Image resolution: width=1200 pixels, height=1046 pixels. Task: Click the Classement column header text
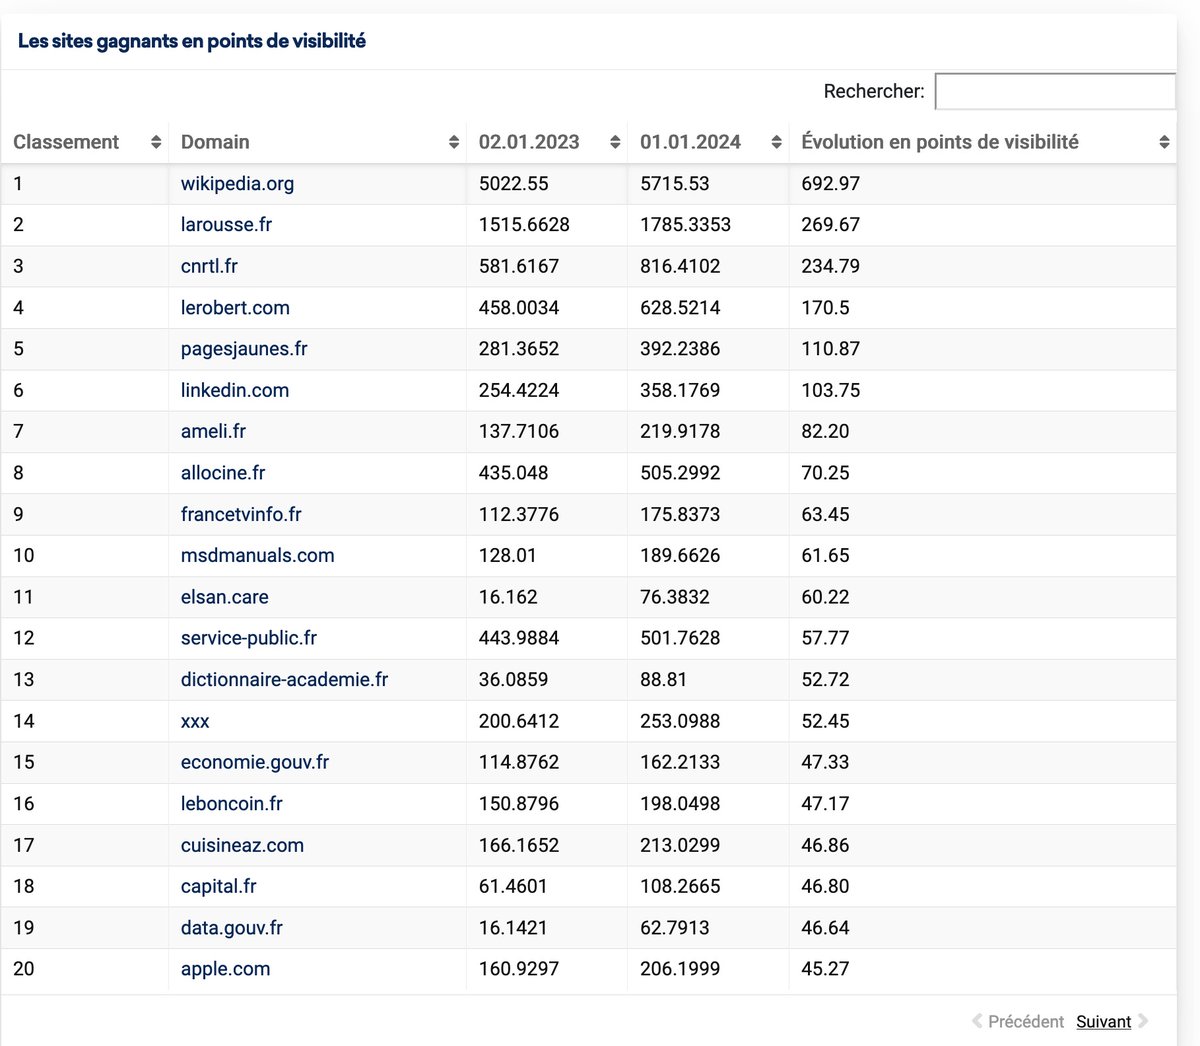coord(66,142)
